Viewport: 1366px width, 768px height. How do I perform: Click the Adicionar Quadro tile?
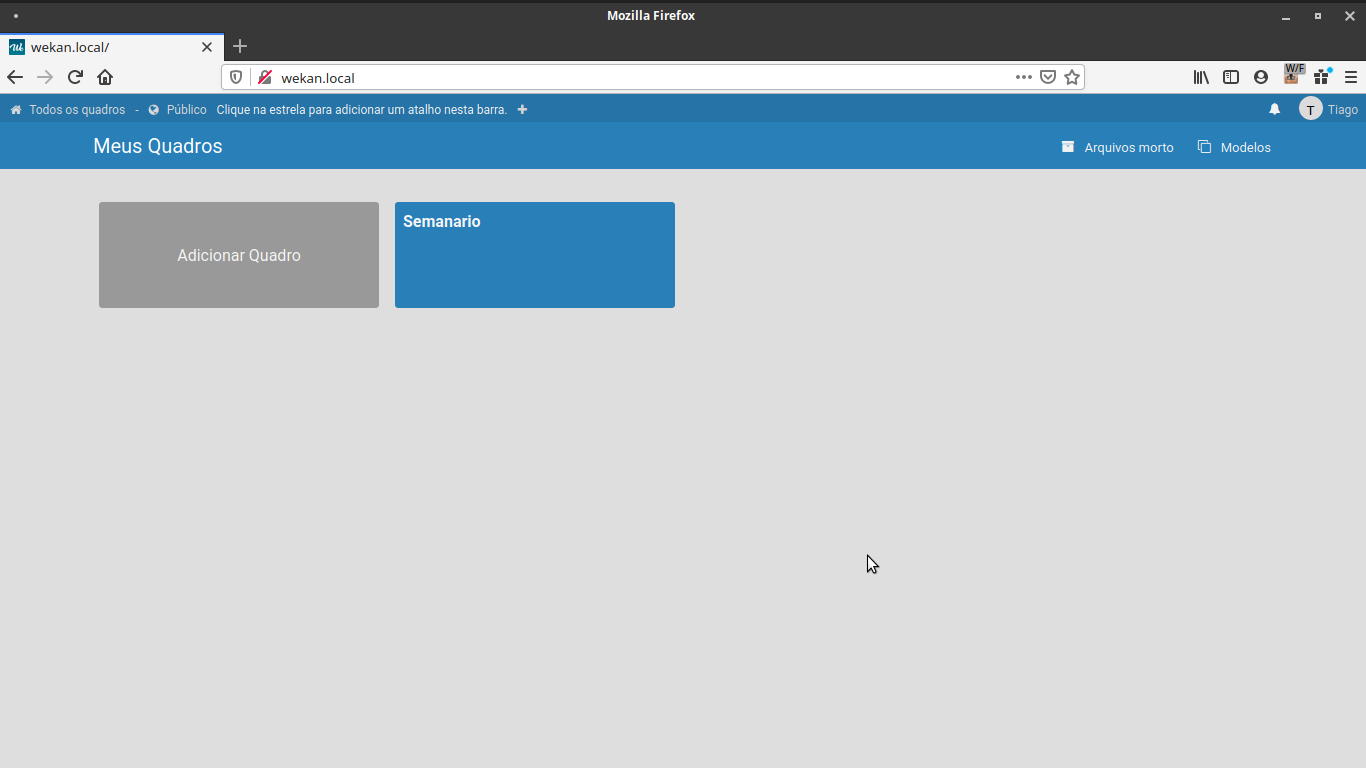point(238,255)
